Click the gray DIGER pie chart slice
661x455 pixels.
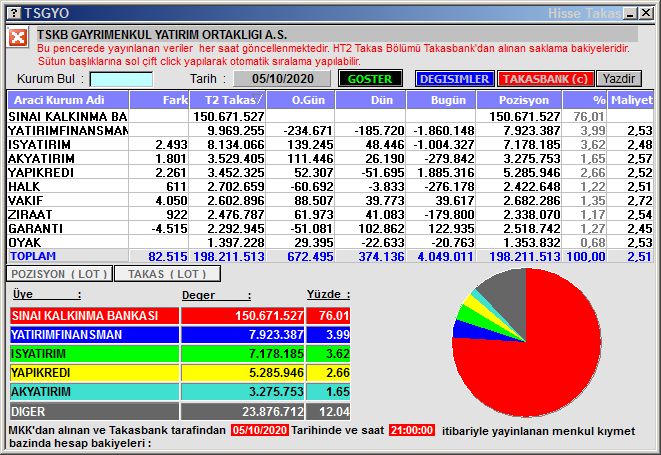[x=508, y=295]
